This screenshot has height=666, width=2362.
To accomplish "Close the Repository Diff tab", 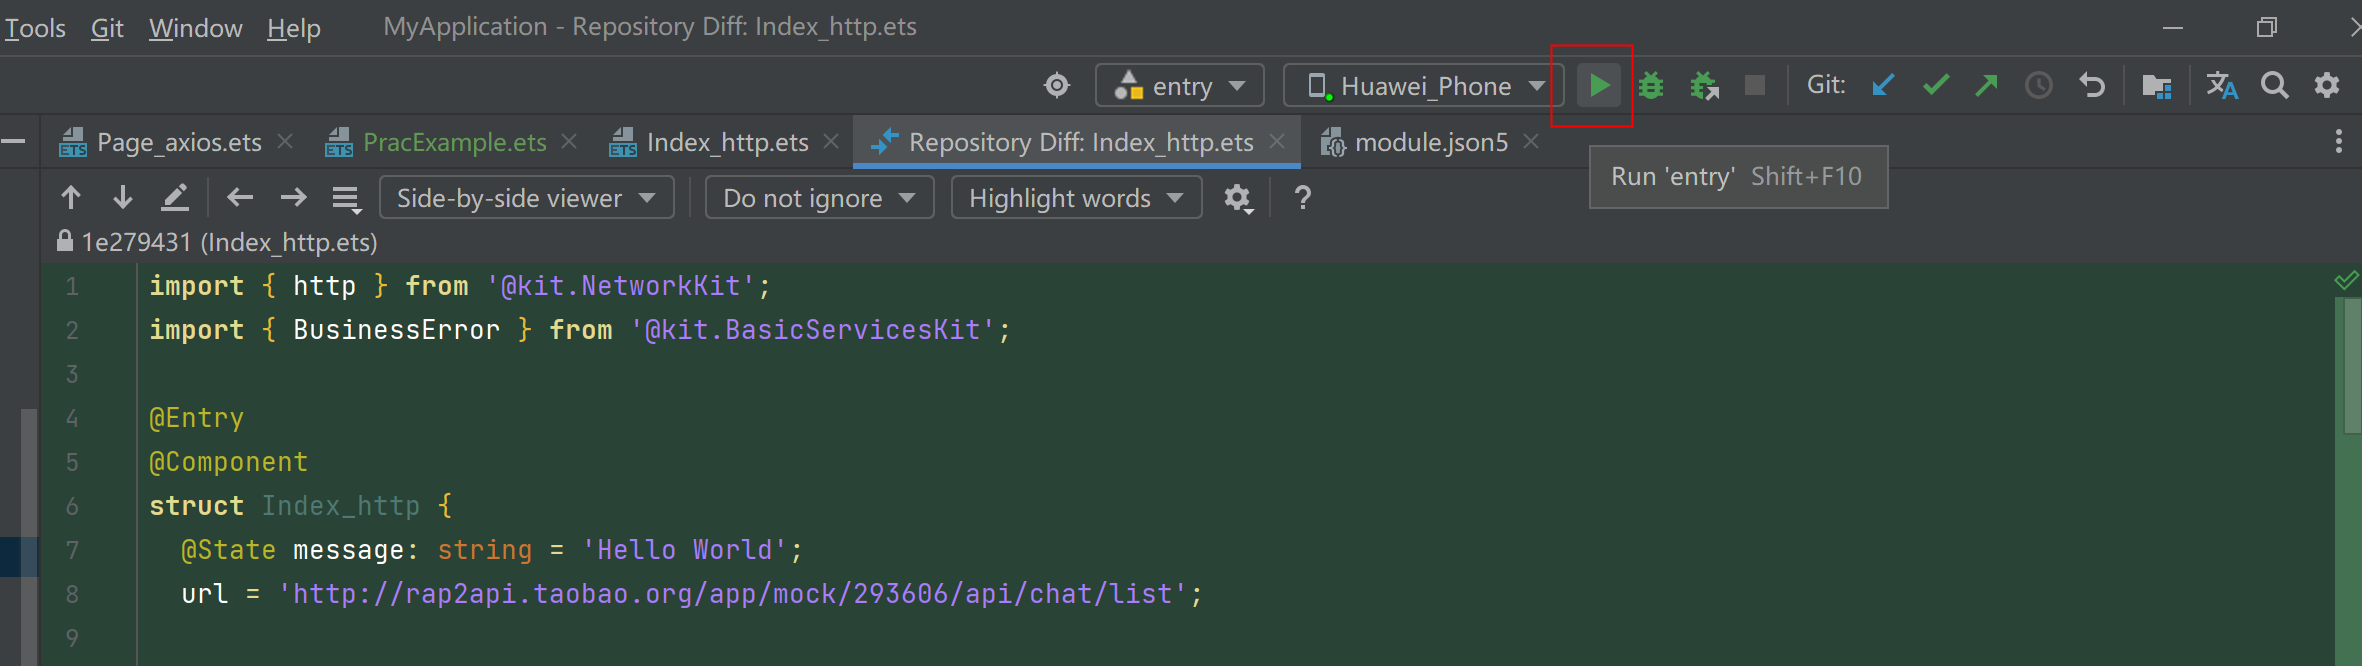I will pos(1277,141).
